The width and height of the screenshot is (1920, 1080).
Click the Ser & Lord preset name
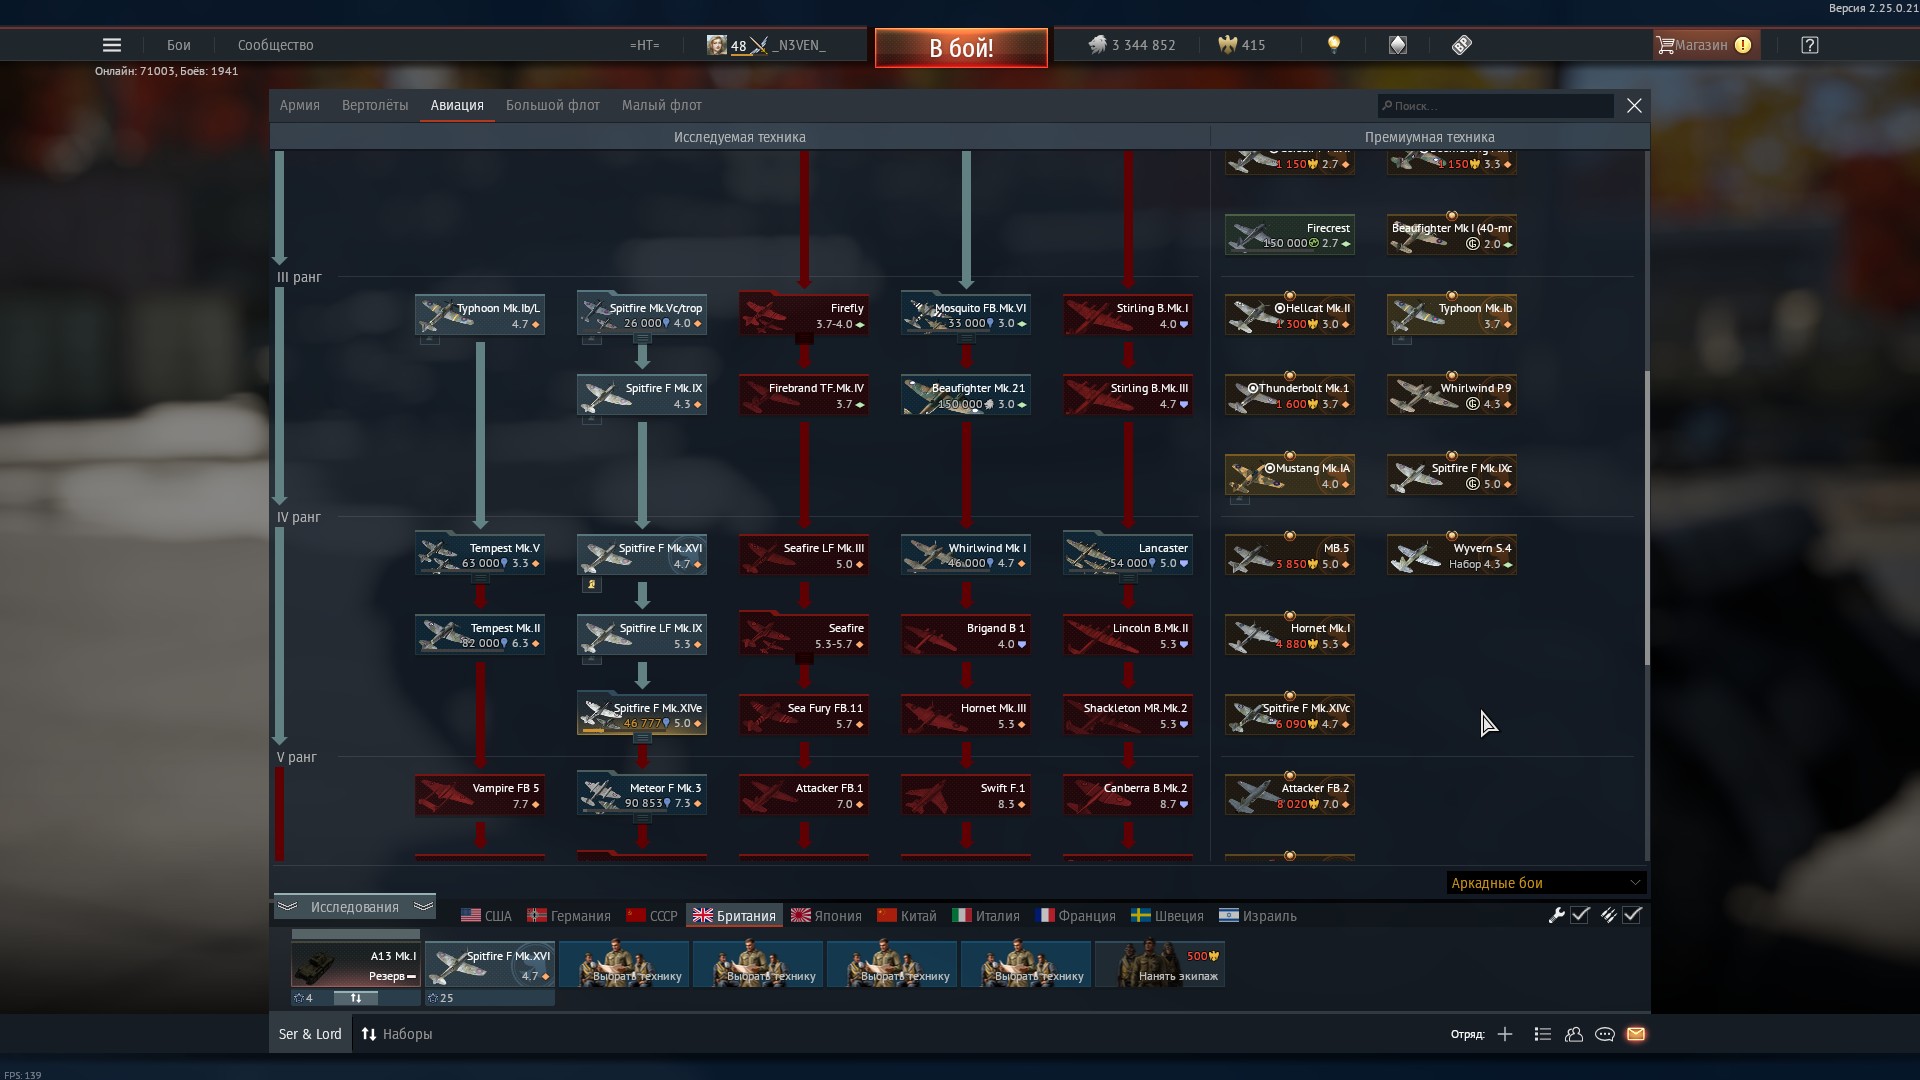pyautogui.click(x=310, y=1034)
